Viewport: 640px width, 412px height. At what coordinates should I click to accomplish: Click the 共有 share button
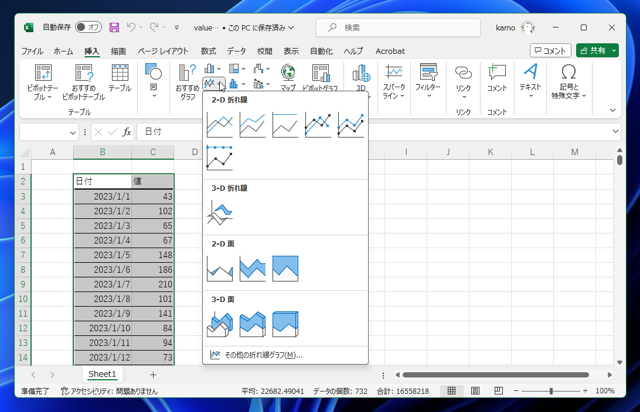coord(597,51)
